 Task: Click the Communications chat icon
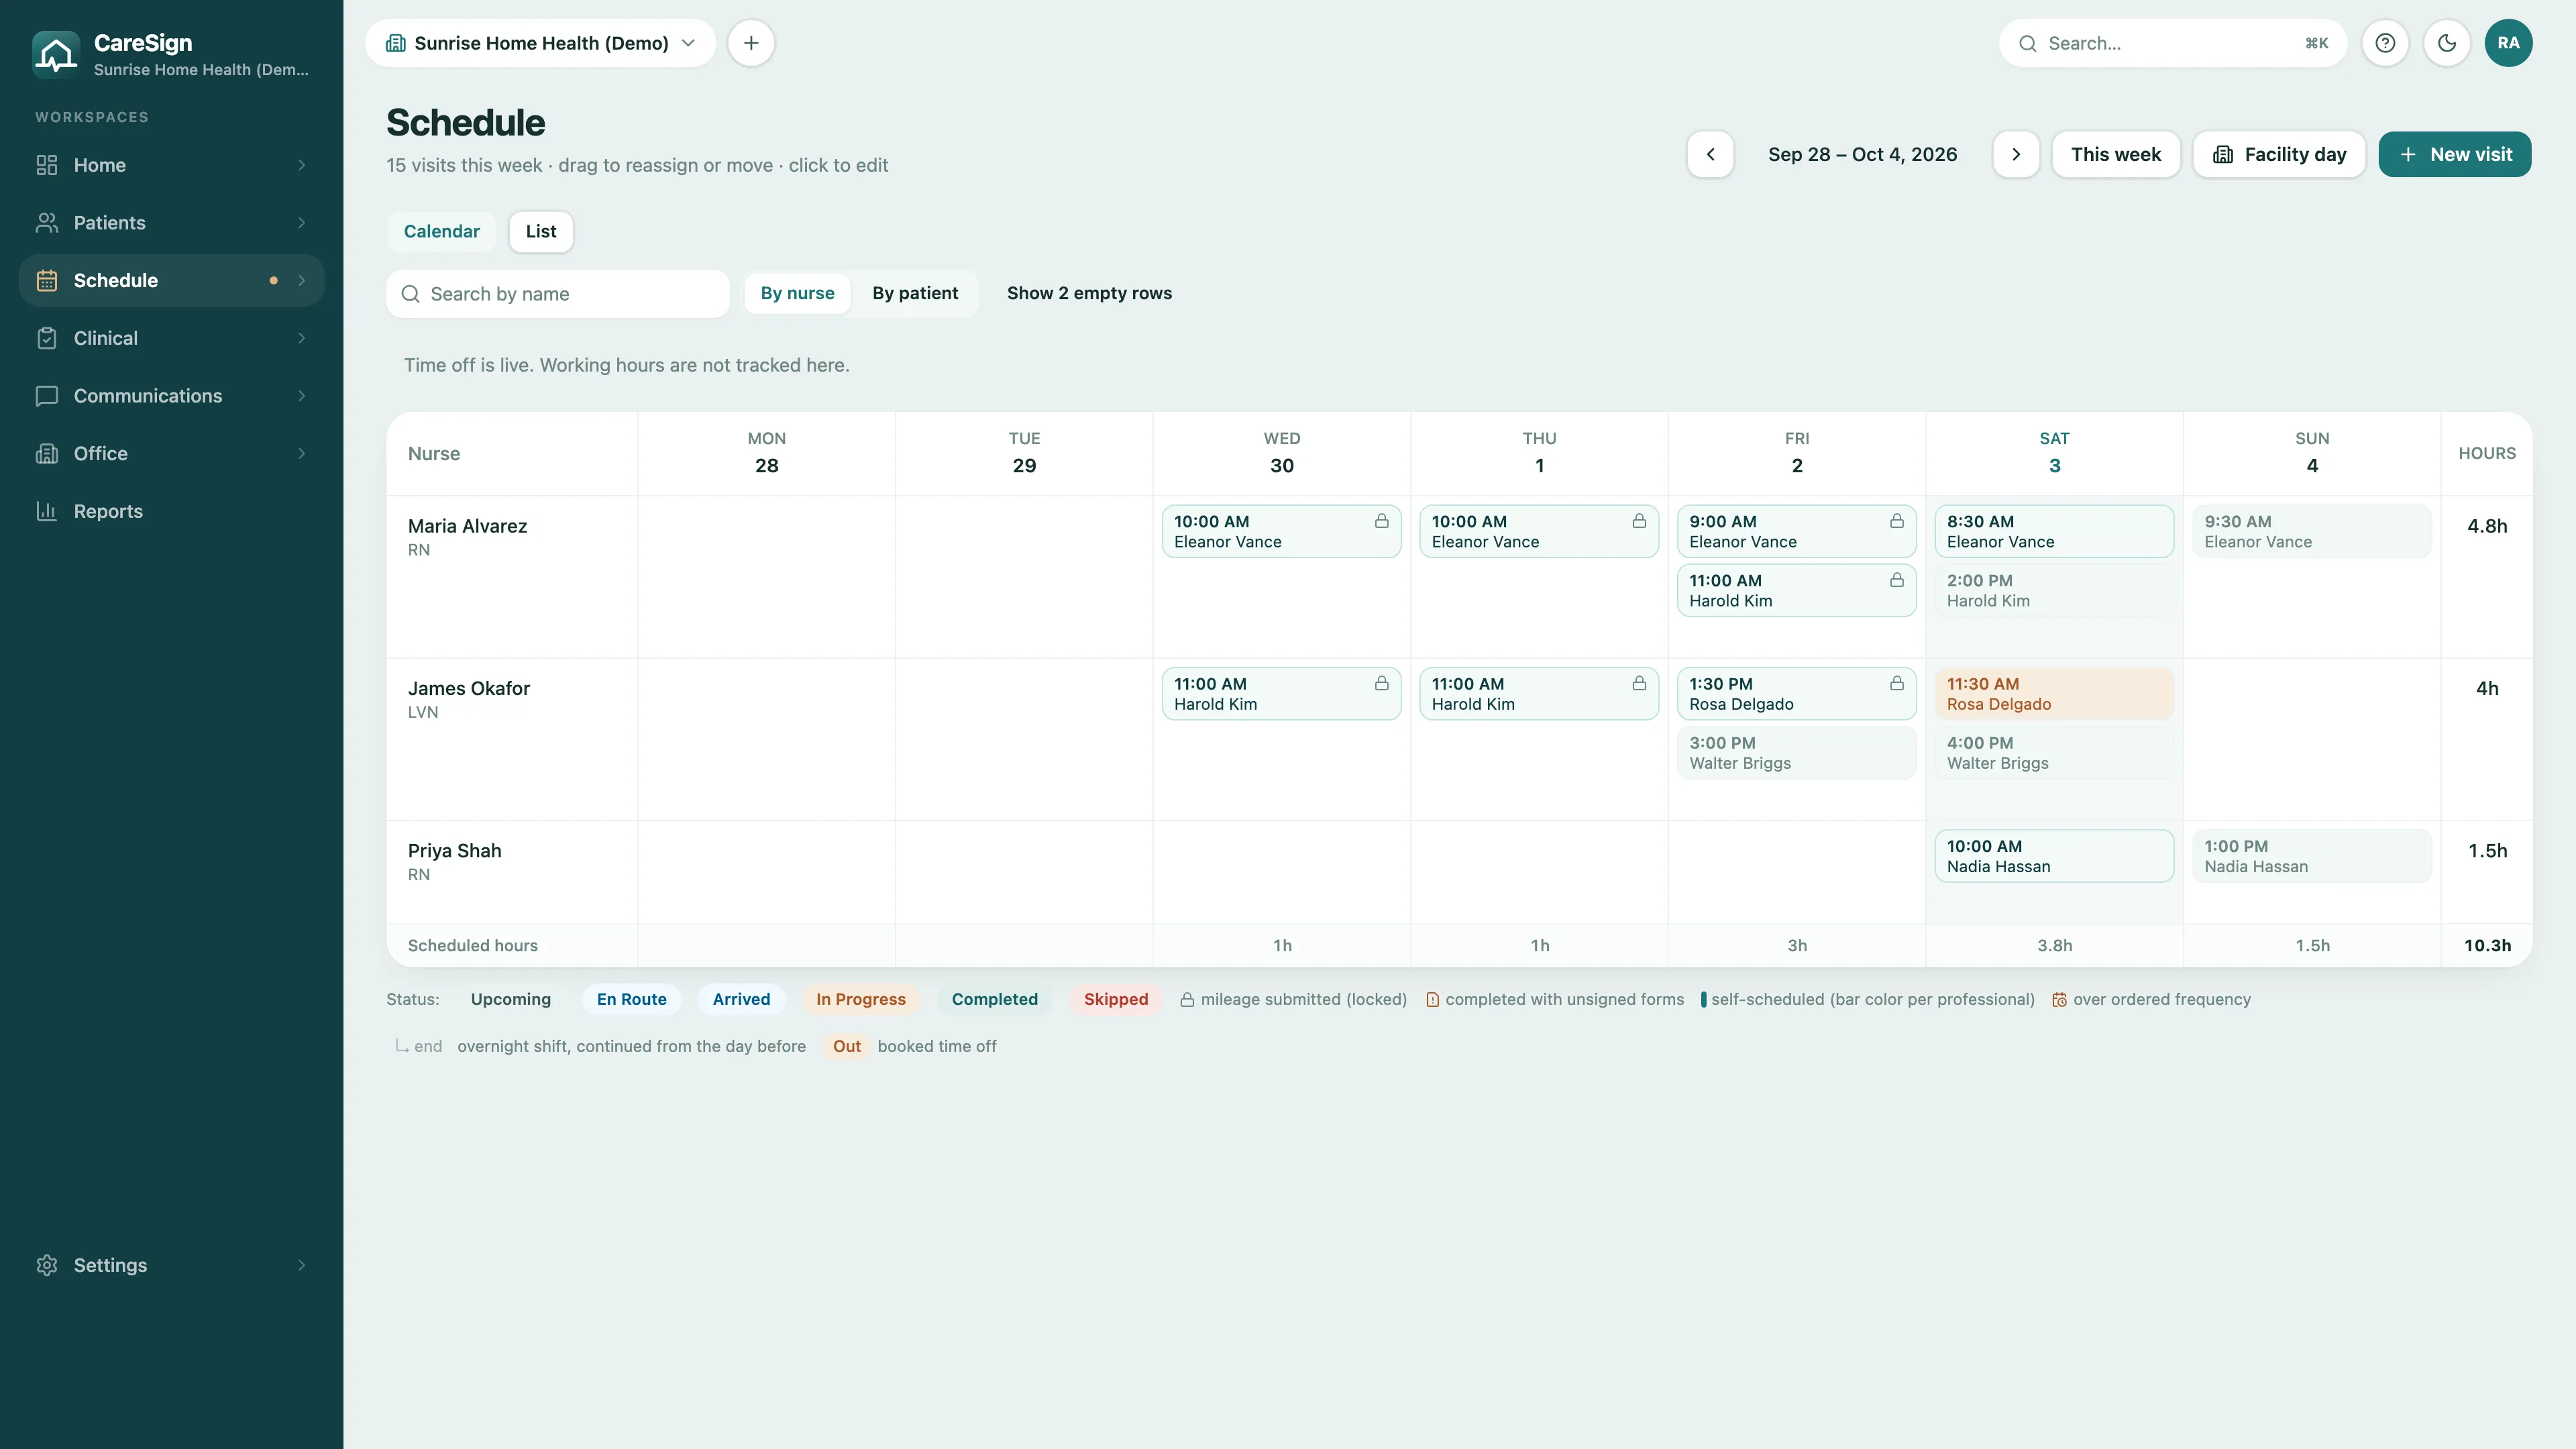click(x=47, y=395)
